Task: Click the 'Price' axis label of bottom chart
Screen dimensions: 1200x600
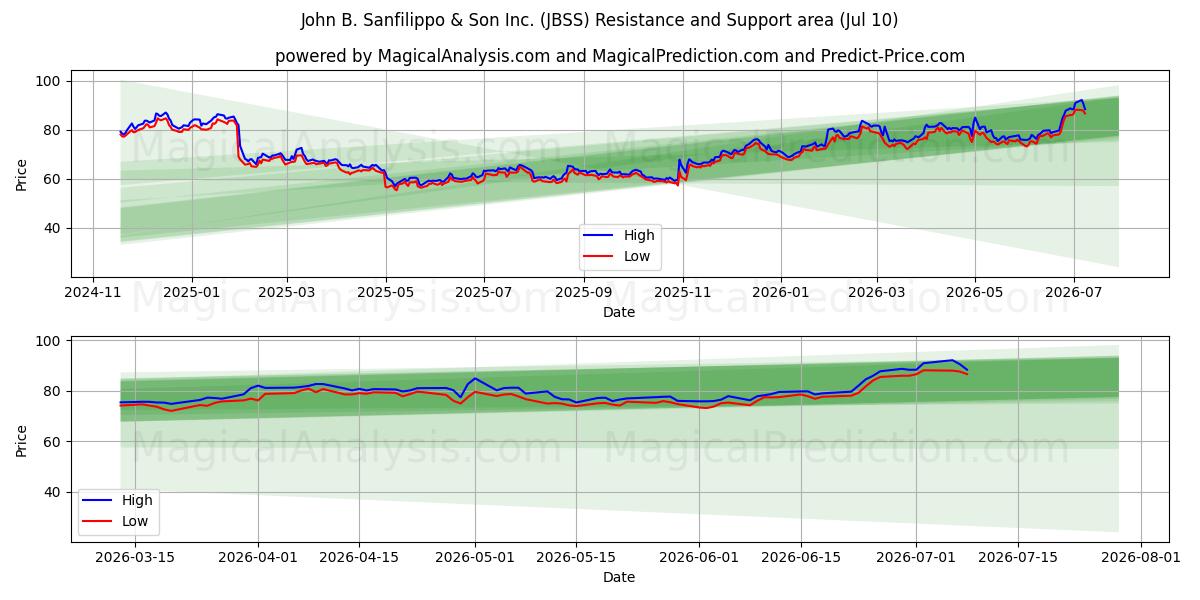Action: pyautogui.click(x=22, y=439)
